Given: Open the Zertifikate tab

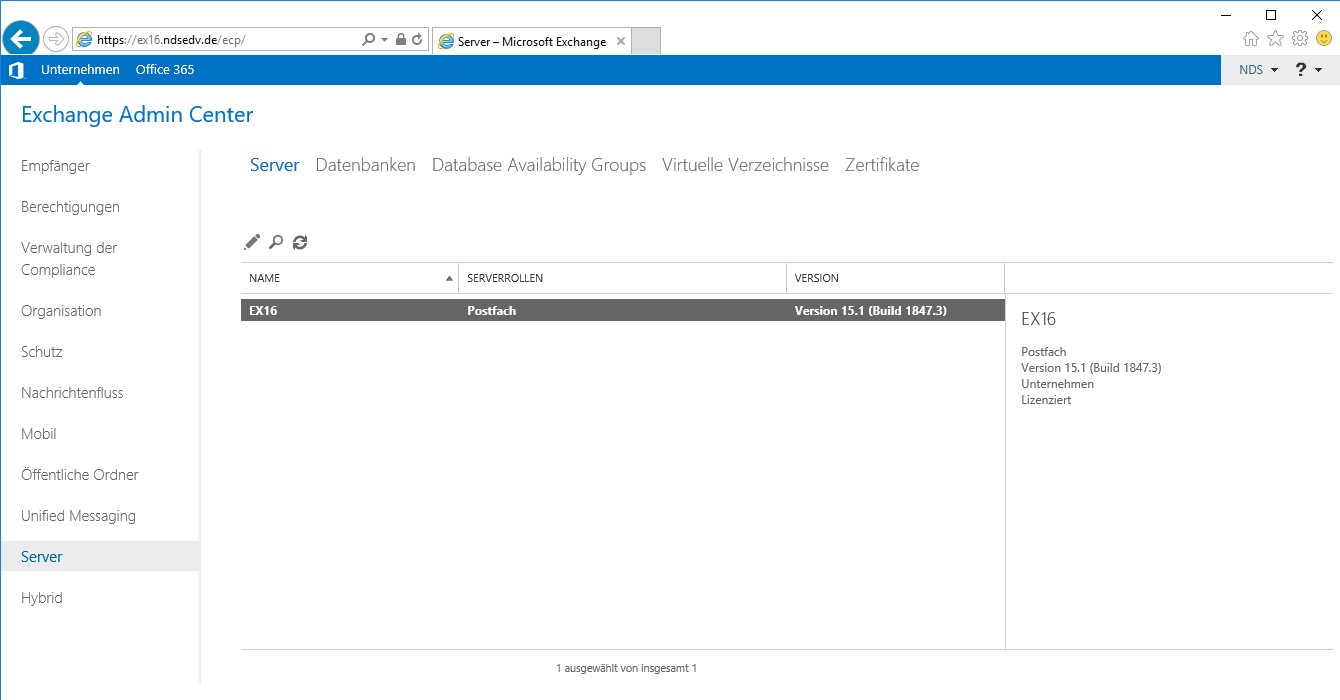Looking at the screenshot, I should point(881,165).
